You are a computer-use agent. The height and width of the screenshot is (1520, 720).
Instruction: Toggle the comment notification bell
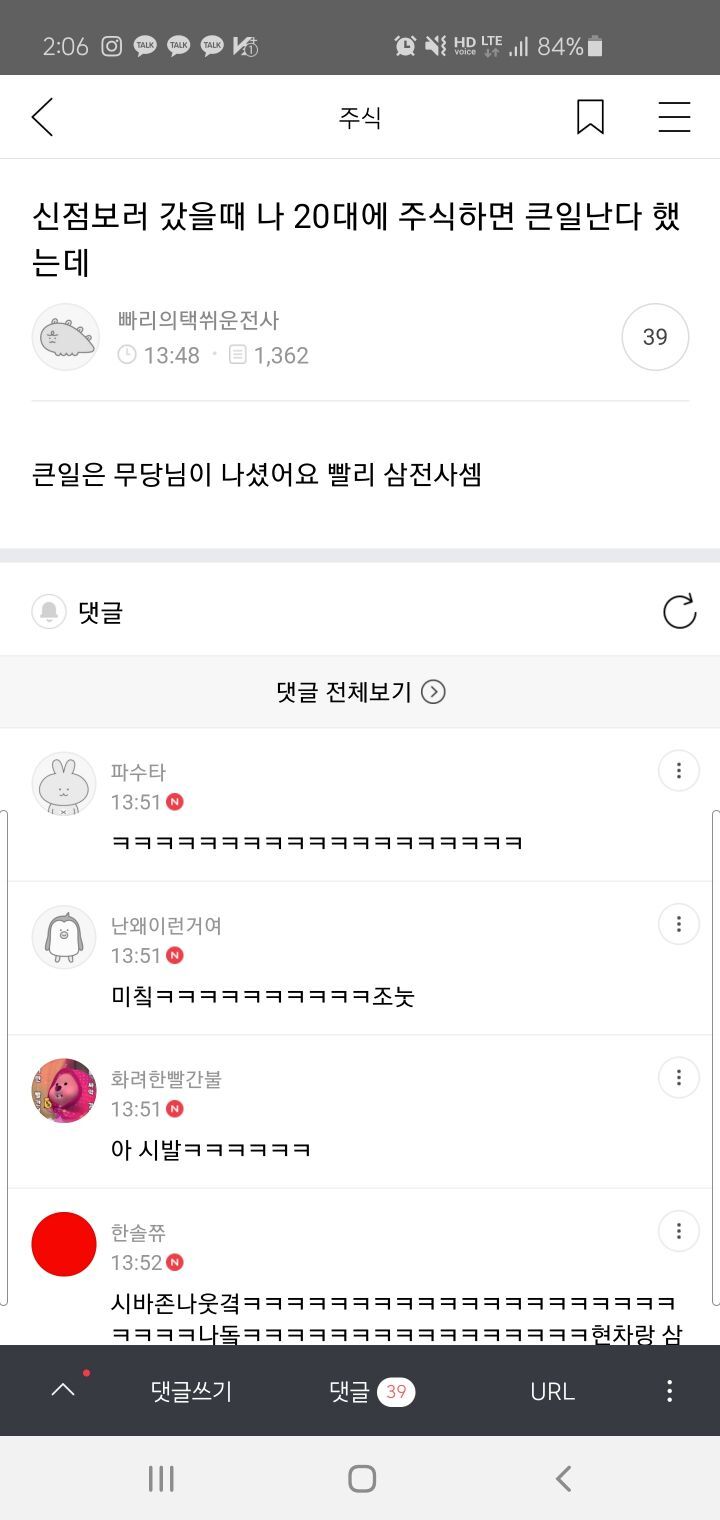pos(49,612)
